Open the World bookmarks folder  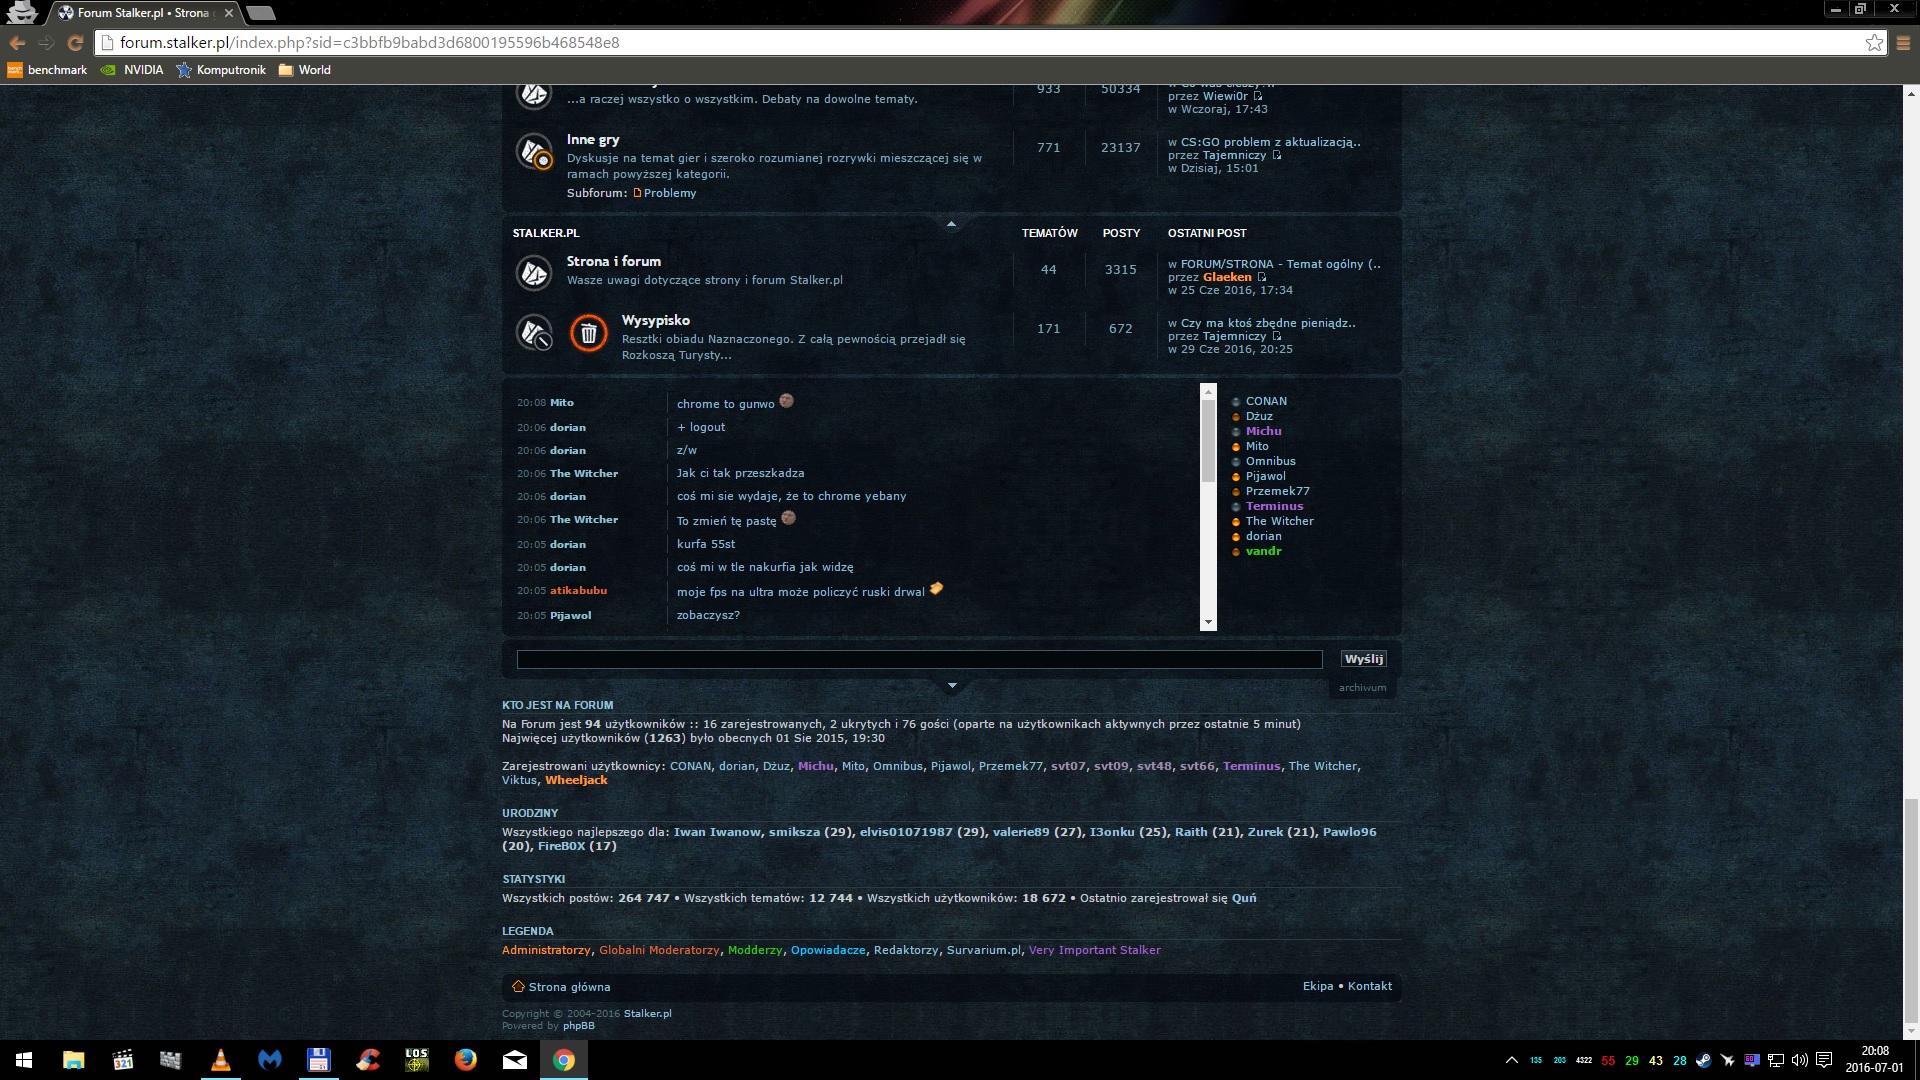[x=305, y=70]
